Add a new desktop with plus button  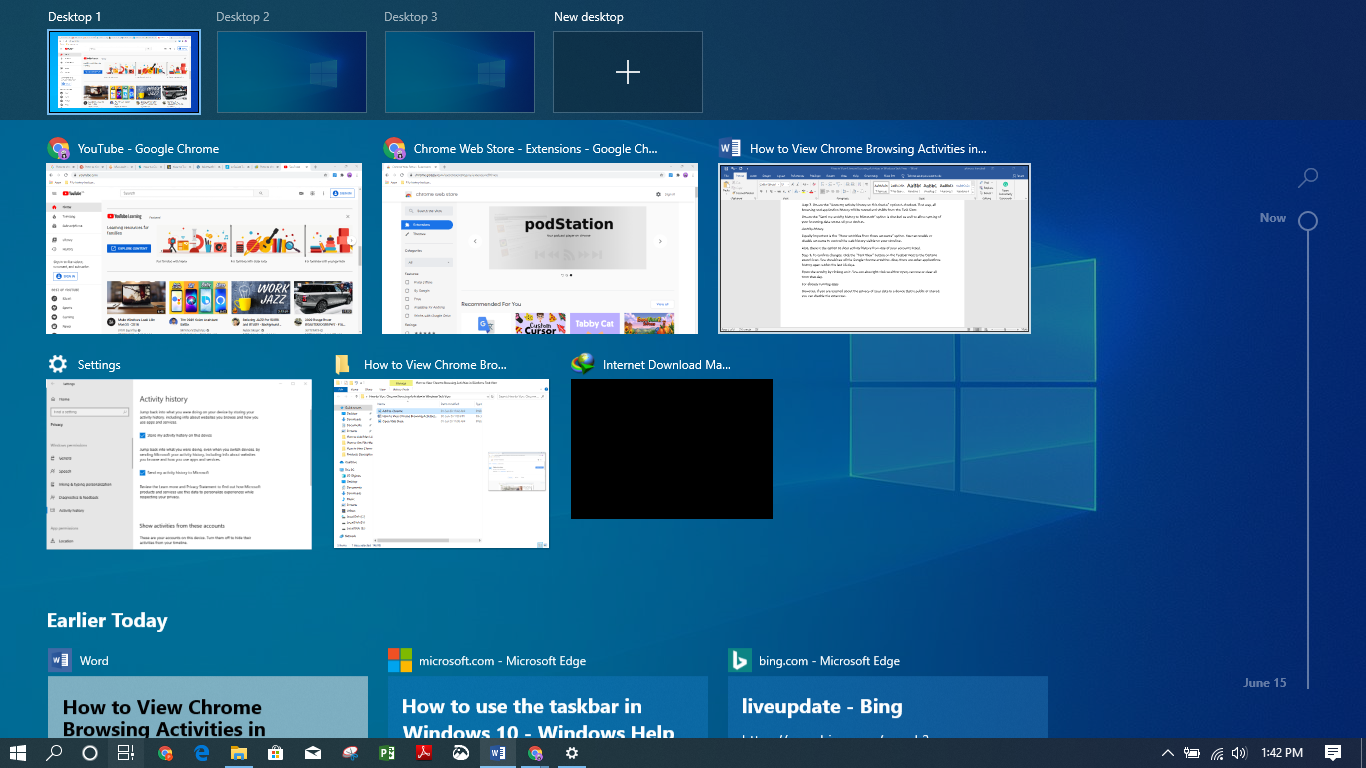pyautogui.click(x=628, y=71)
